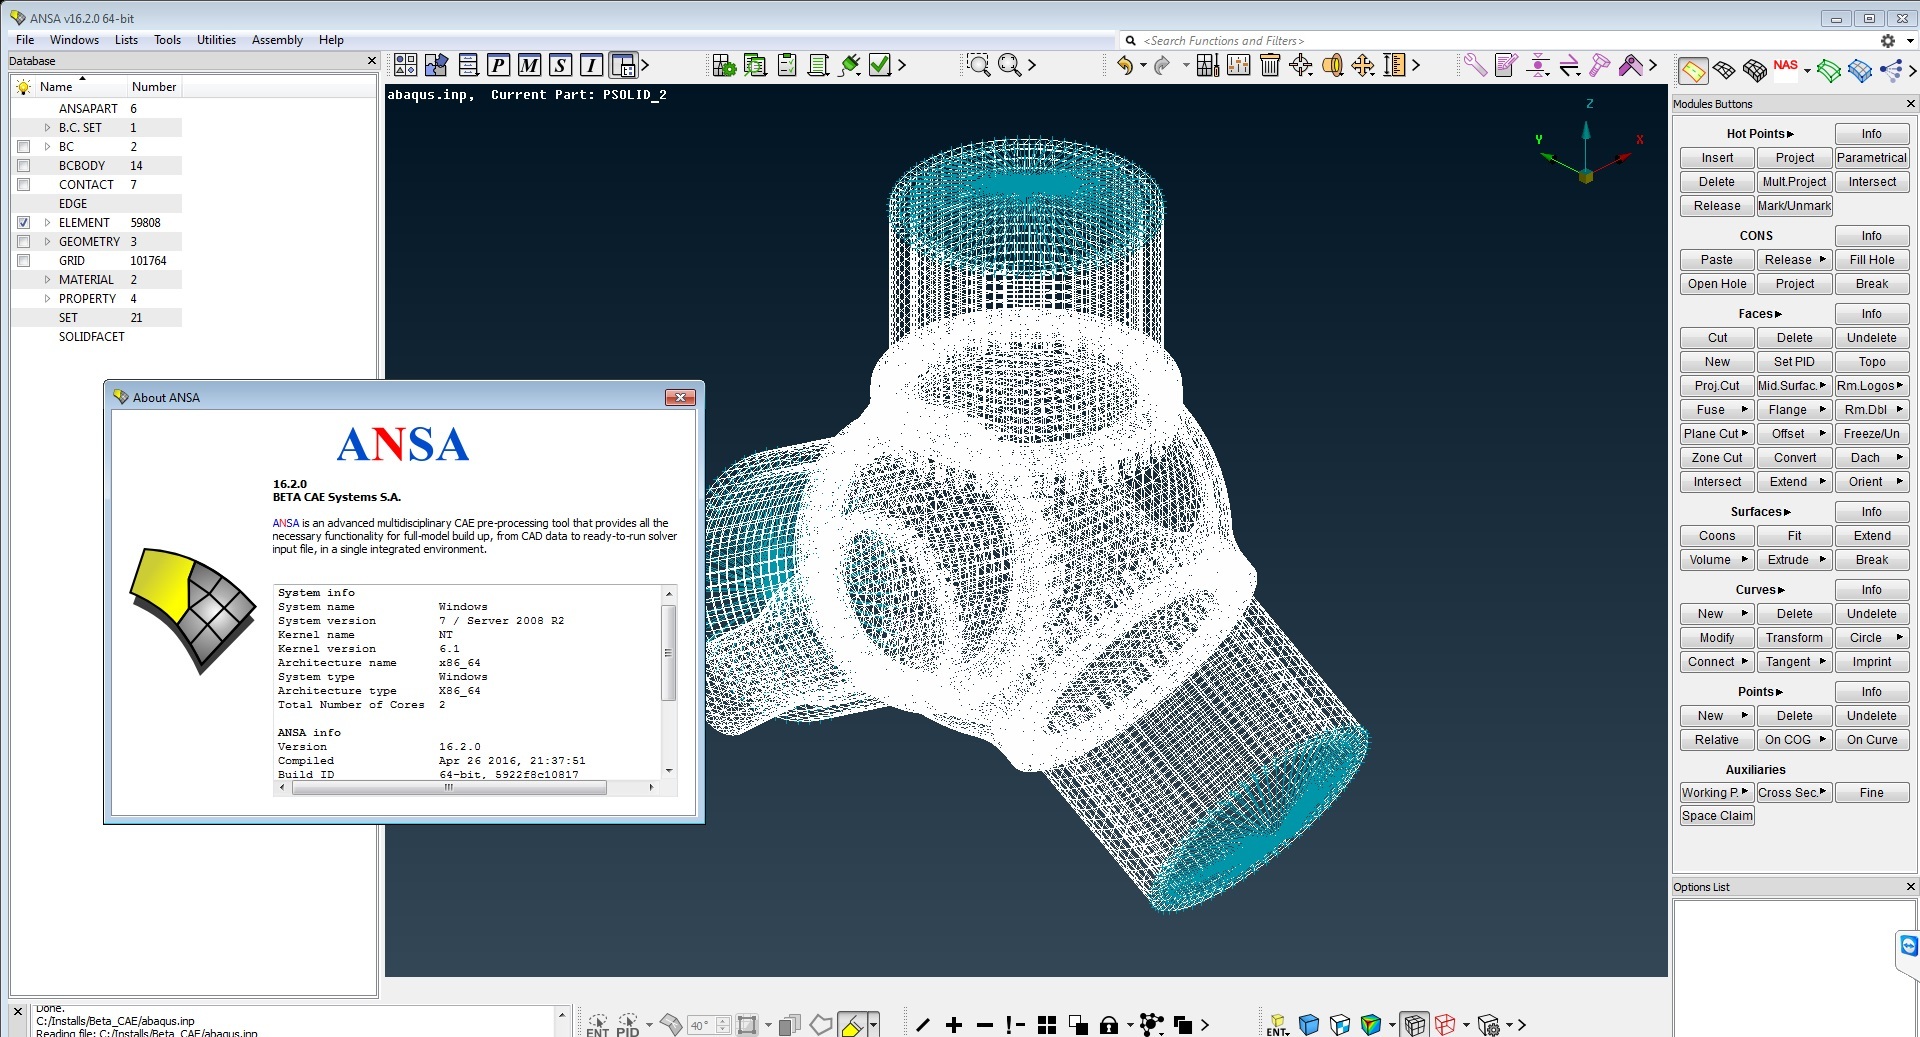Uncheck the ELEMENT row checkbox
The image size is (1920, 1037).
pos(23,223)
